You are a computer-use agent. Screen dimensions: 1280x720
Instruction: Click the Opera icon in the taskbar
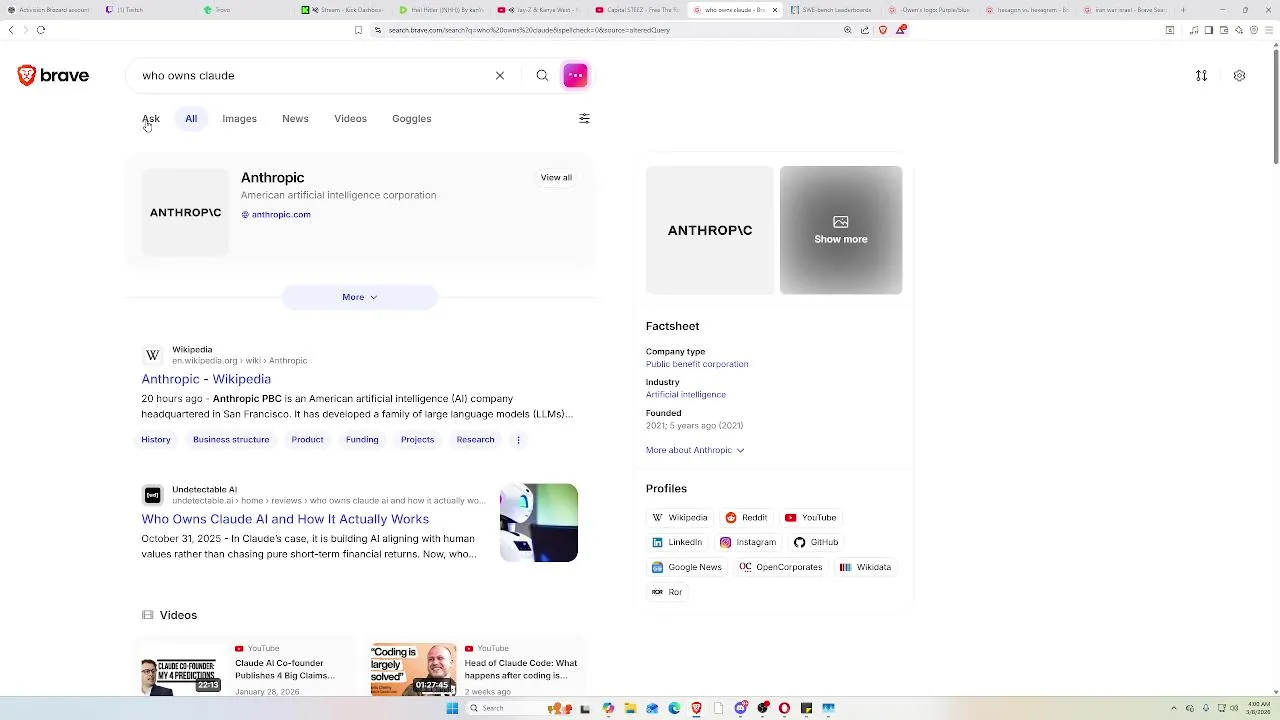[784, 708]
